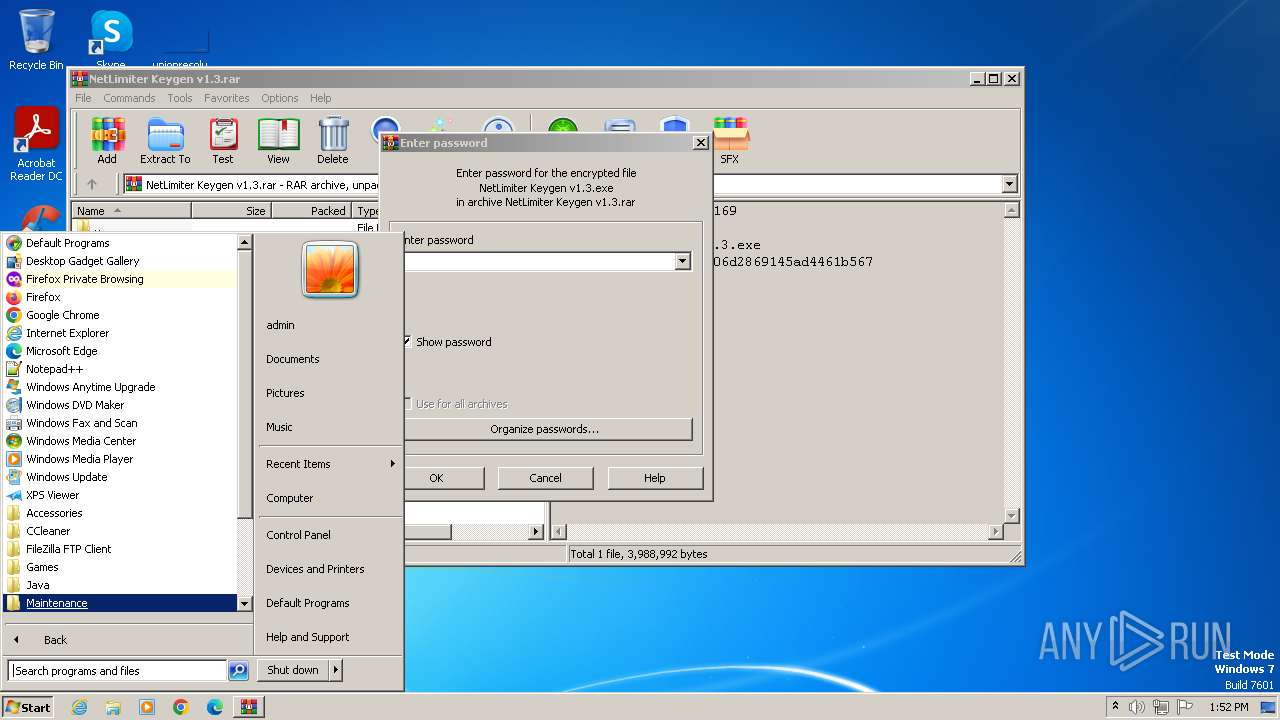The width and height of the screenshot is (1280, 720).
Task: Click the WinRAR taskbar icon
Action: click(249, 707)
